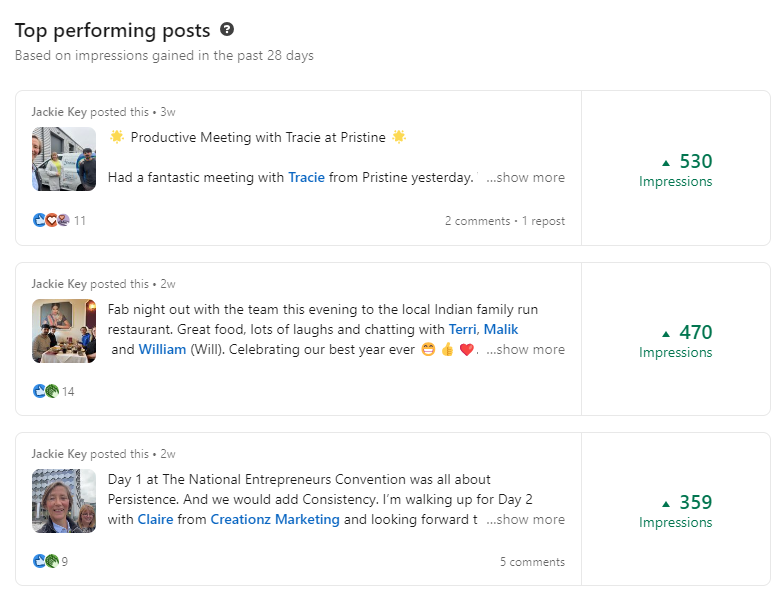Open Tracie's profile link
773x594 pixels.
tap(306, 177)
